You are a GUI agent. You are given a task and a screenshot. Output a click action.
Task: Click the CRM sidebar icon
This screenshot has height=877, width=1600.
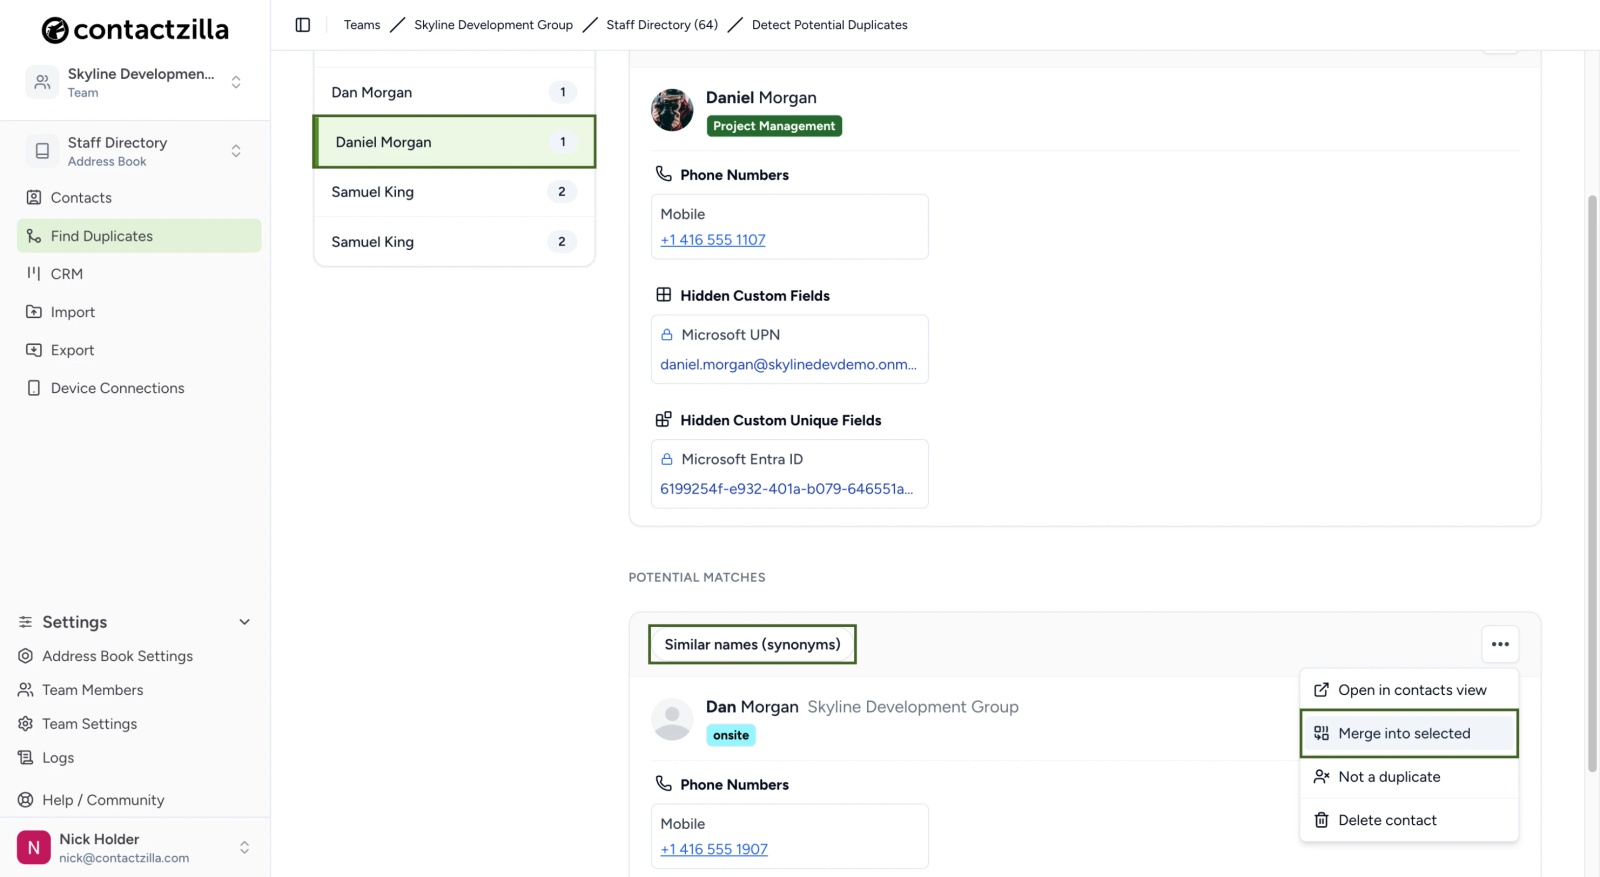[34, 274]
